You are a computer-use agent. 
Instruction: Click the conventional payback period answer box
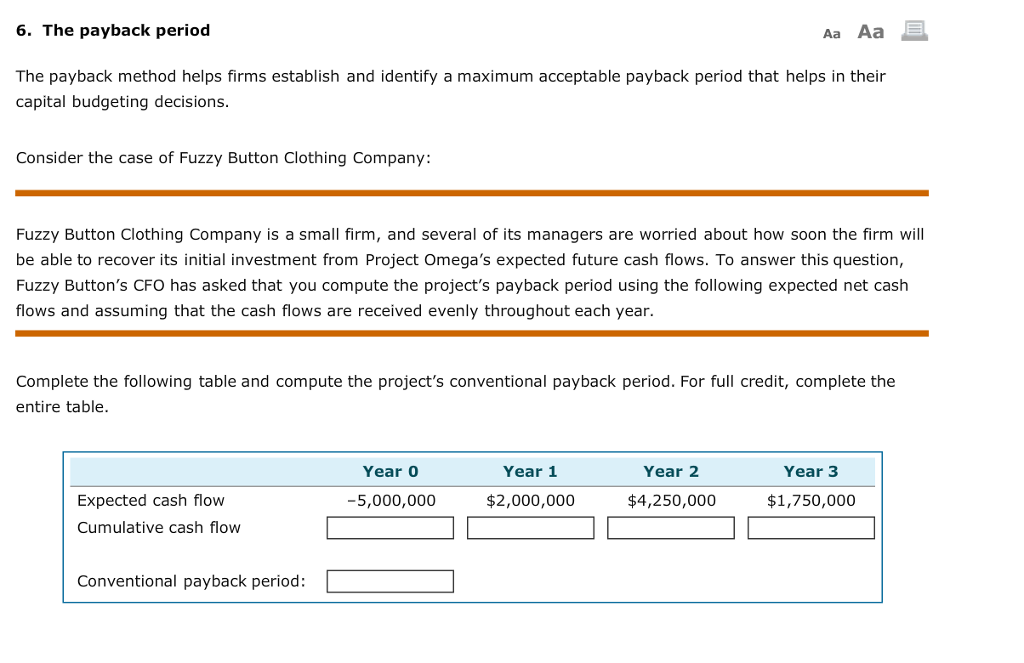click(x=390, y=581)
